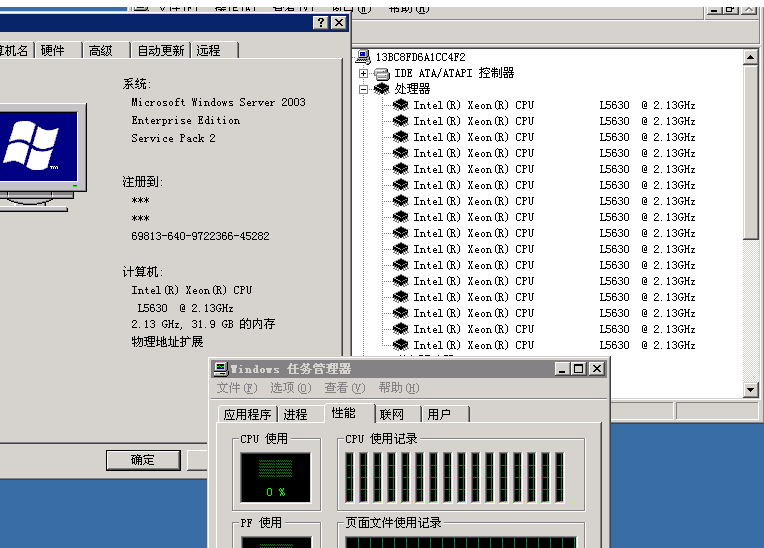Click the computer icon for 13BC8FD6A1CC4F2
The width and height of the screenshot is (764, 548).
click(363, 57)
